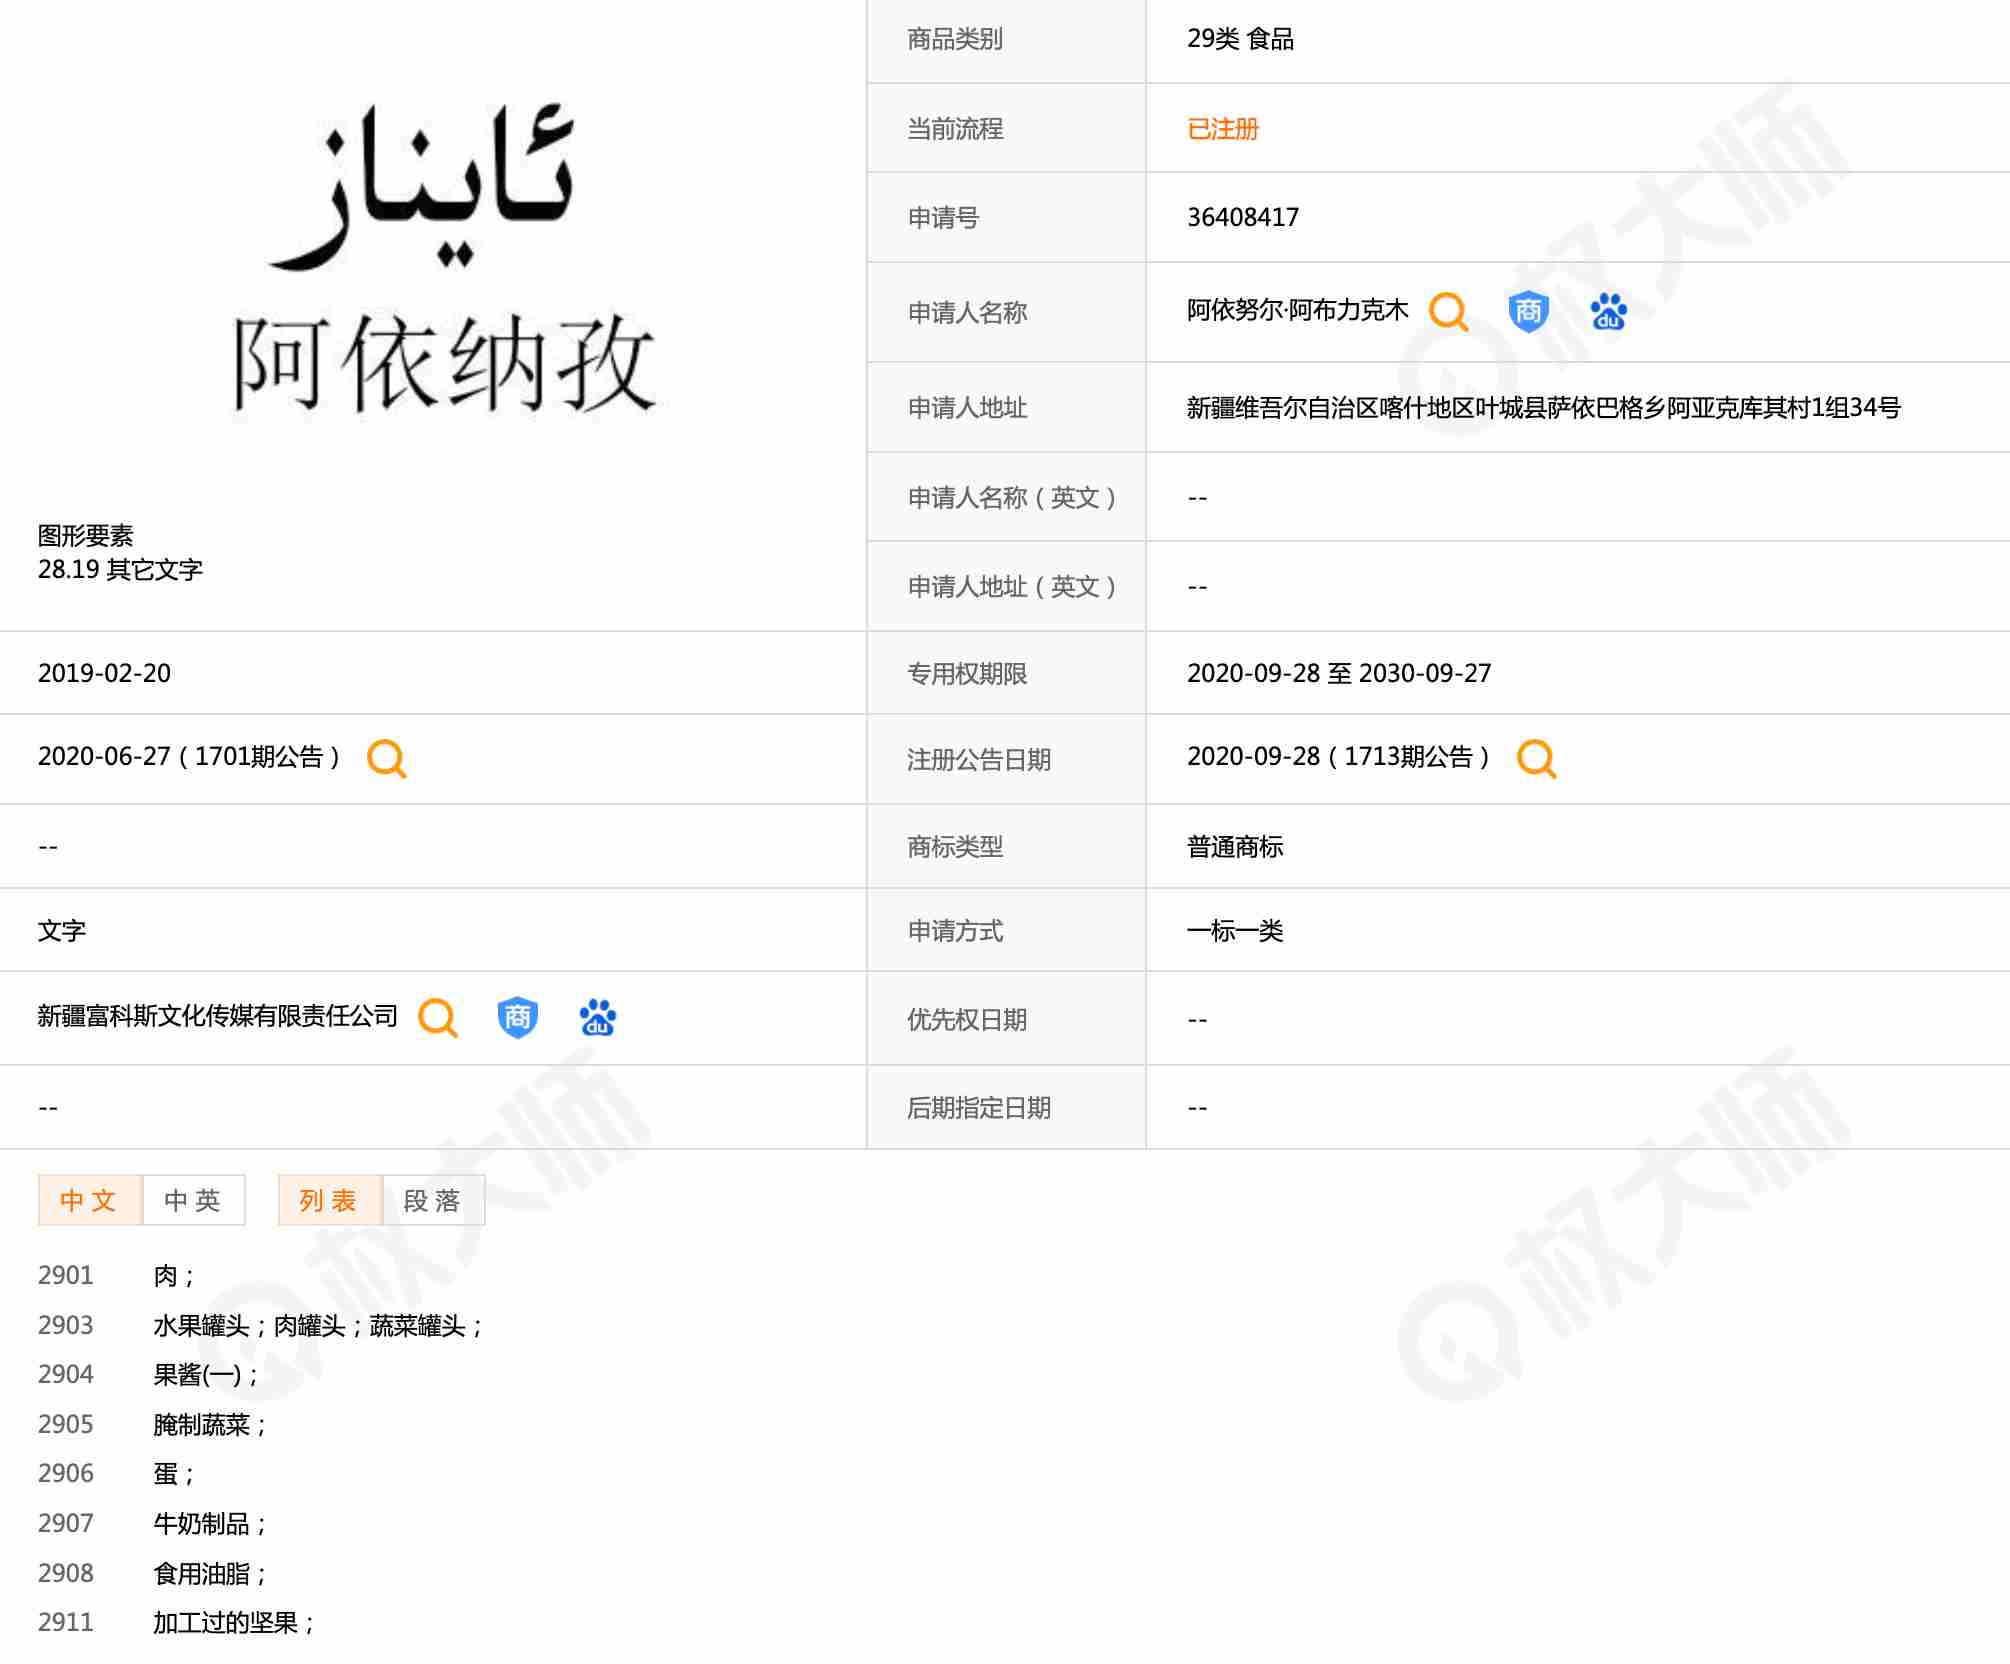Click the 阿依纳孜 trademark image

[444, 262]
